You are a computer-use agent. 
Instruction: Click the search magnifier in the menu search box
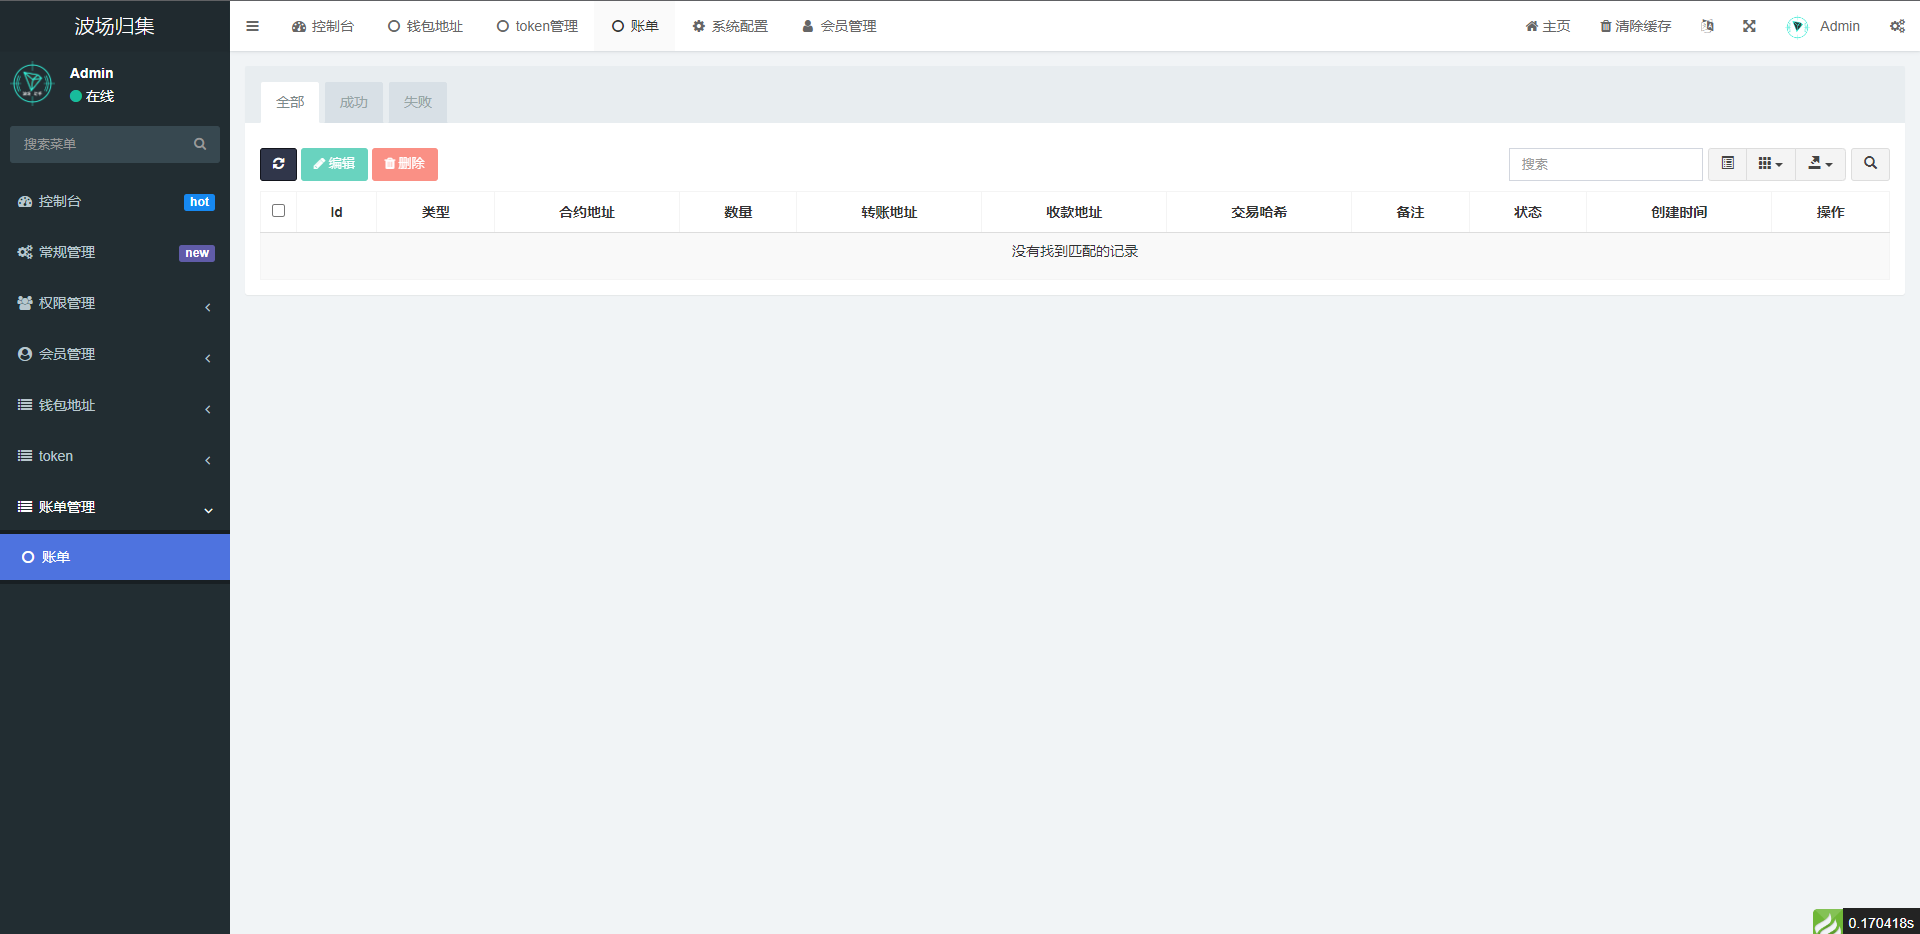[x=200, y=144]
